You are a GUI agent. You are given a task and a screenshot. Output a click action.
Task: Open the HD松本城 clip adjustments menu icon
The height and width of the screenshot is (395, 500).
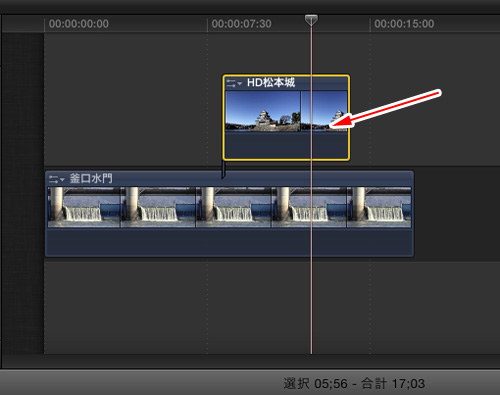(x=234, y=83)
